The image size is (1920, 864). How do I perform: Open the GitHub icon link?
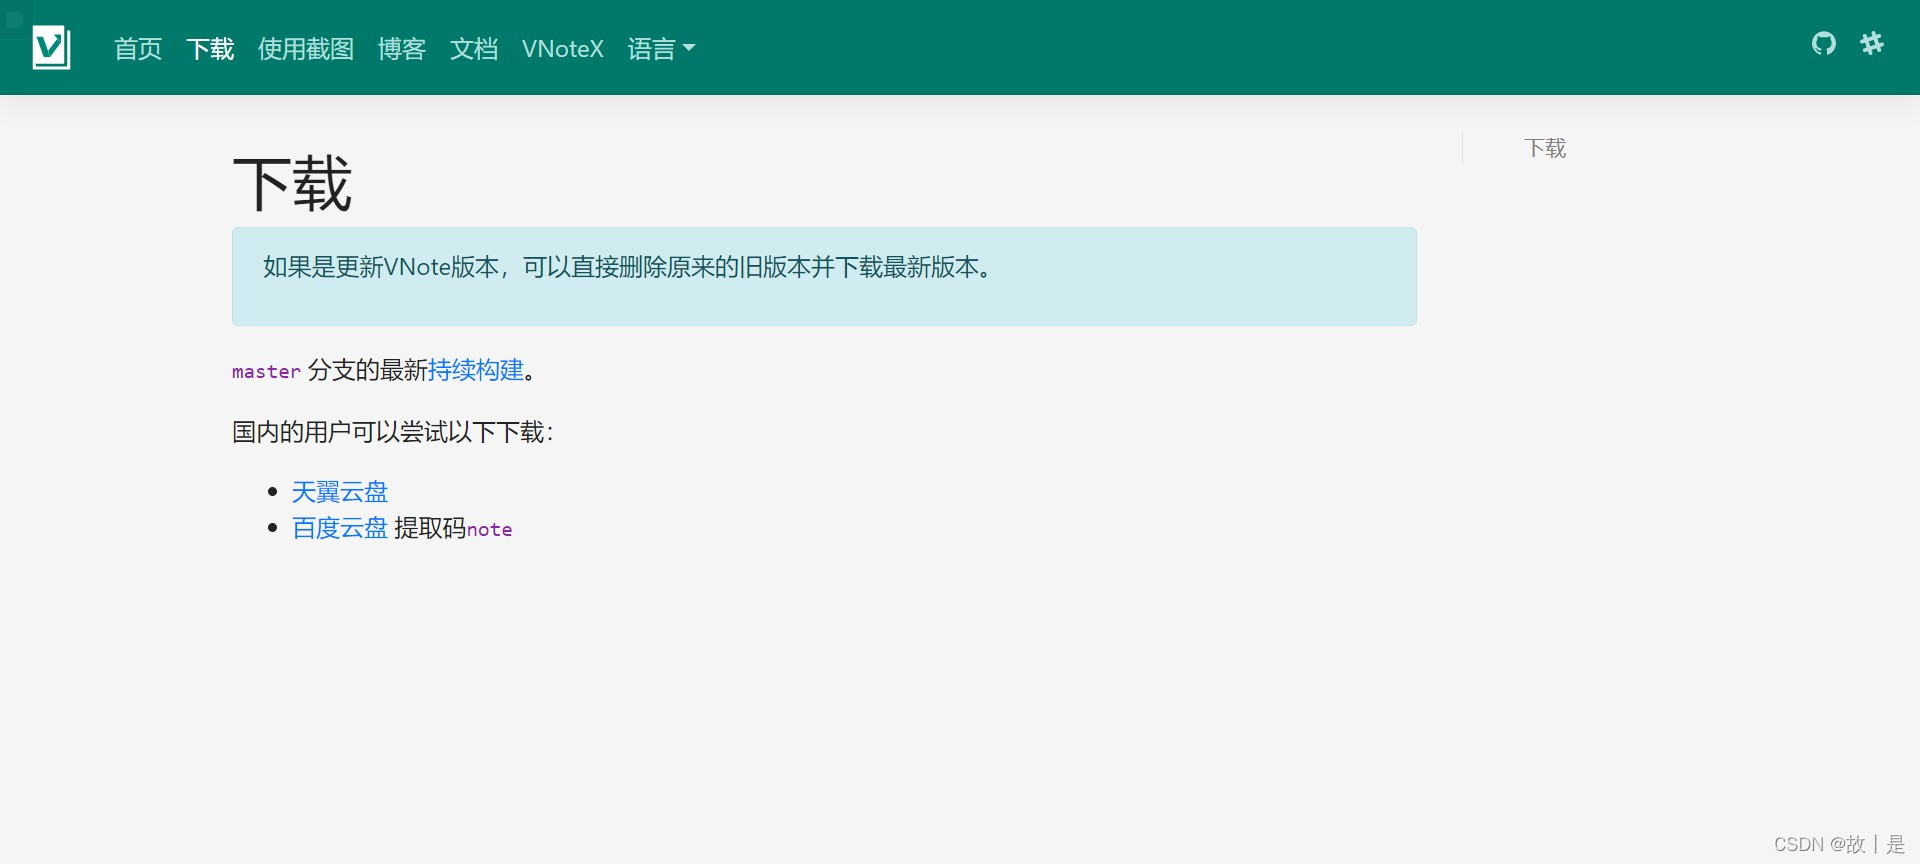[1824, 43]
